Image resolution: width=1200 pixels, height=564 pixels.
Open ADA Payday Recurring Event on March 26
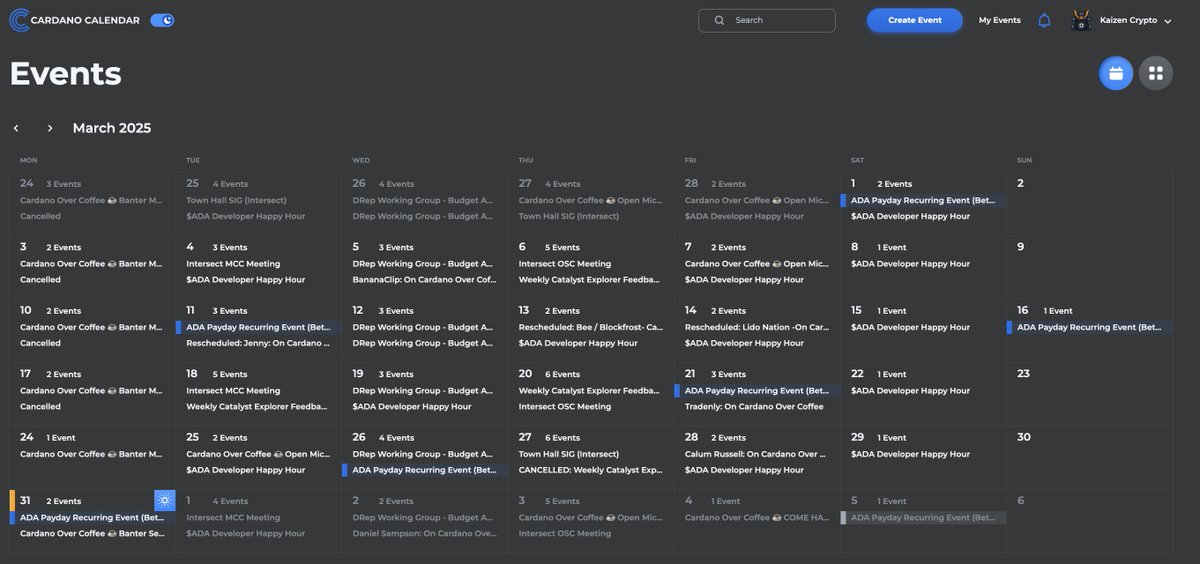425,470
